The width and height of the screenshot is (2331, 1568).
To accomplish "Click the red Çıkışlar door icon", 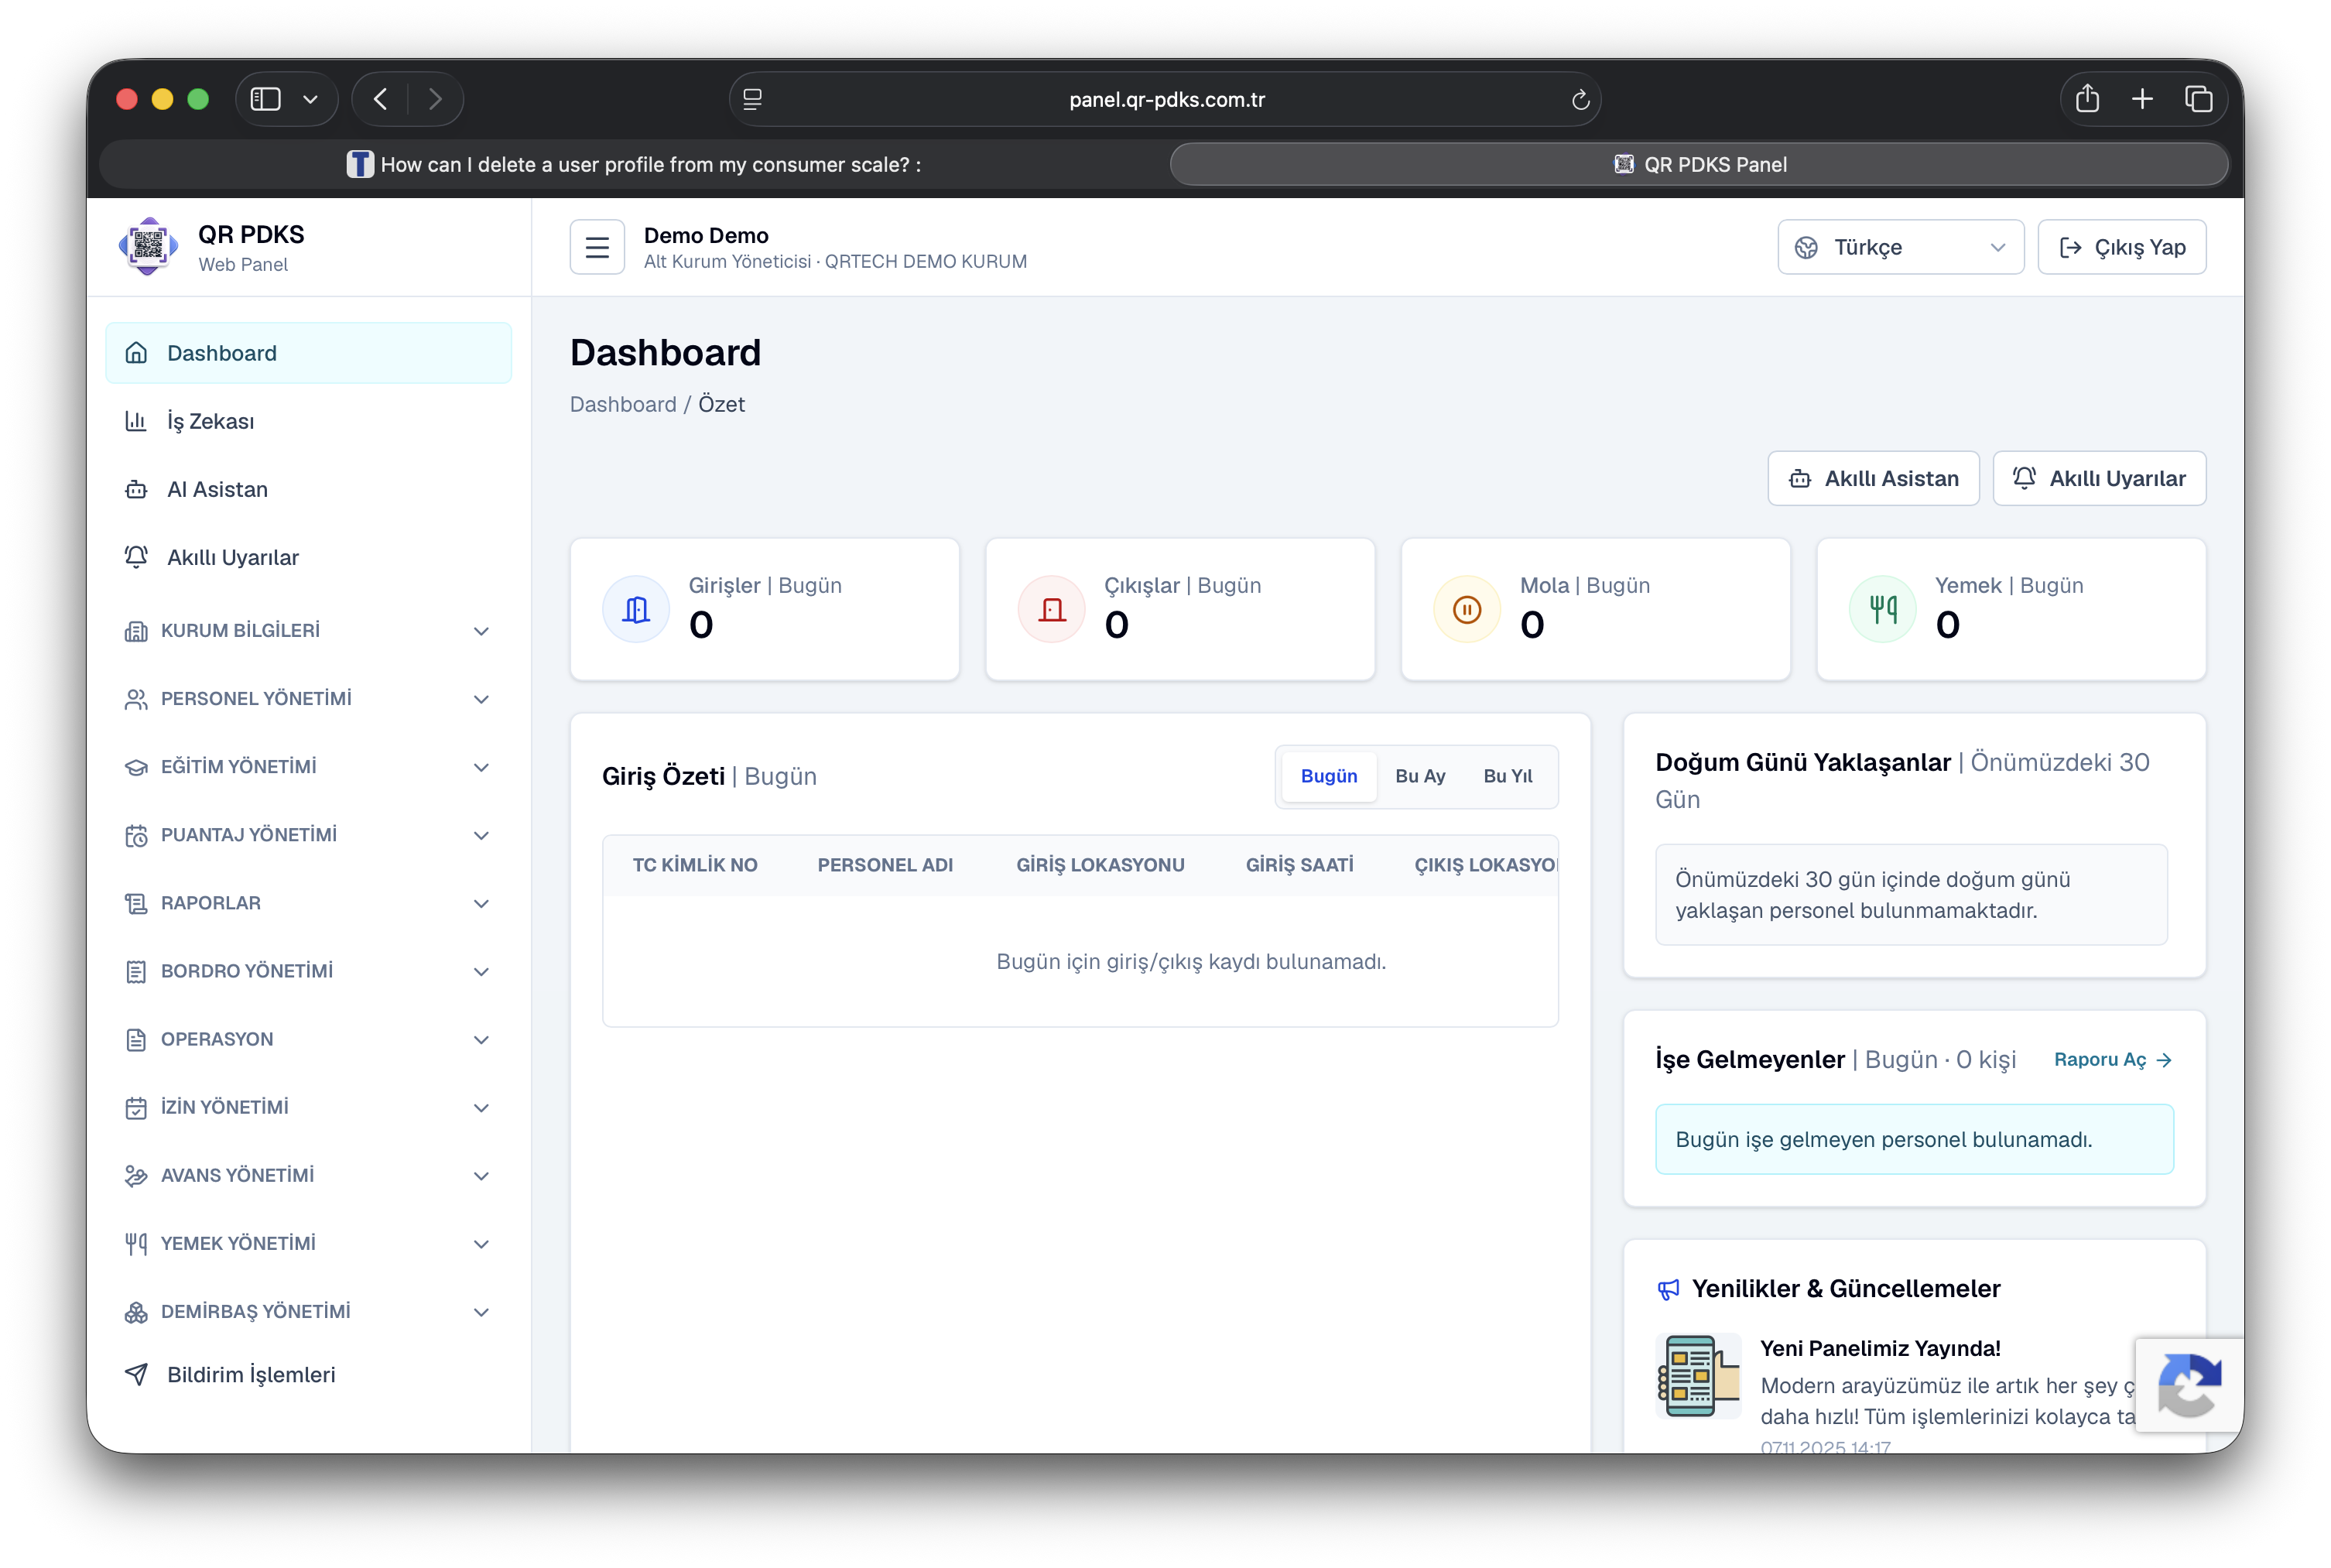I will tap(1051, 609).
